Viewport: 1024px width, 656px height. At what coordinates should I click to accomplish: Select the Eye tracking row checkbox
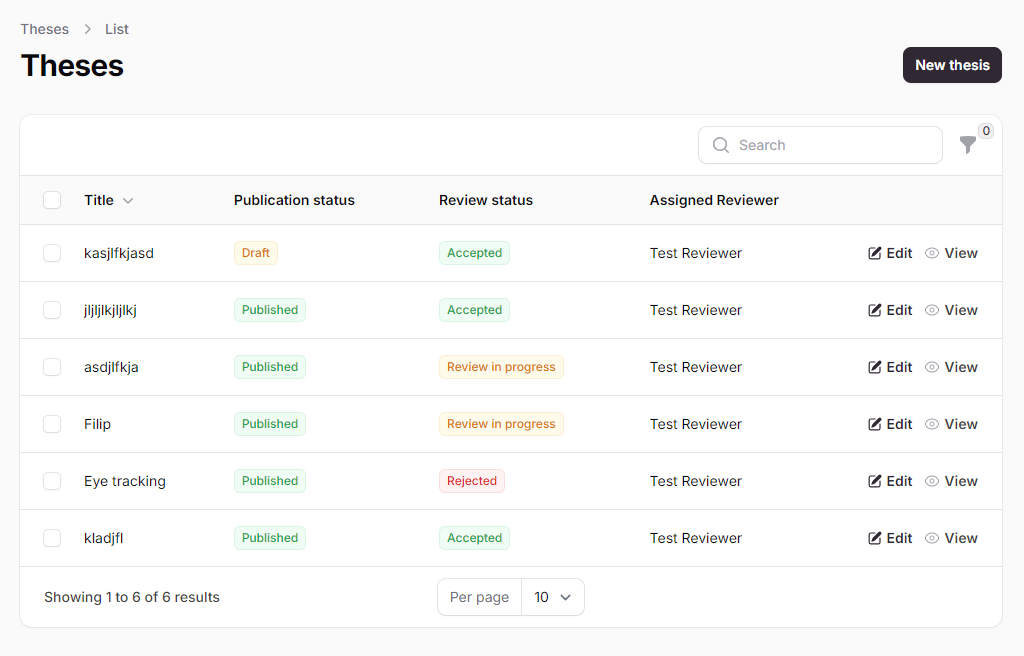pyautogui.click(x=52, y=481)
